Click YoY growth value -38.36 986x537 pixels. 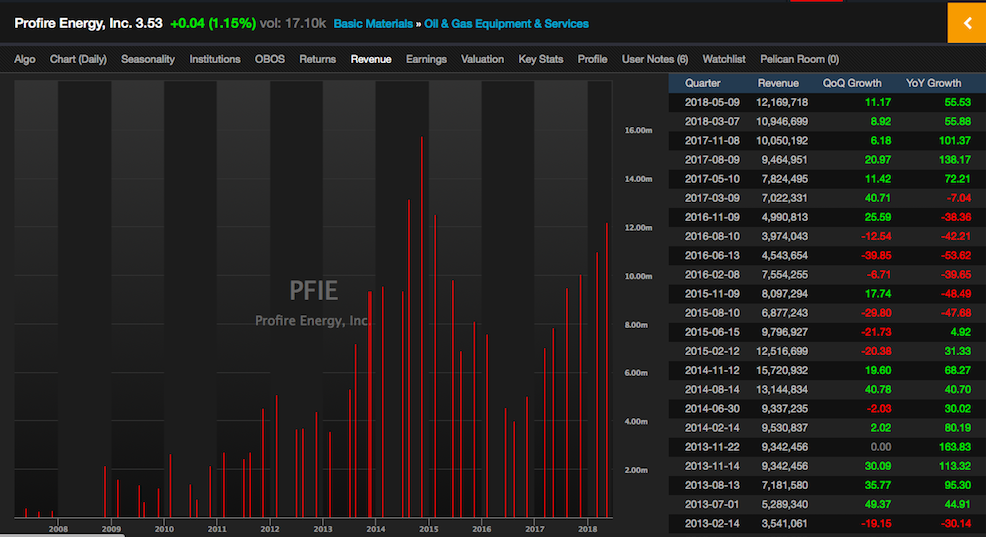[955, 217]
